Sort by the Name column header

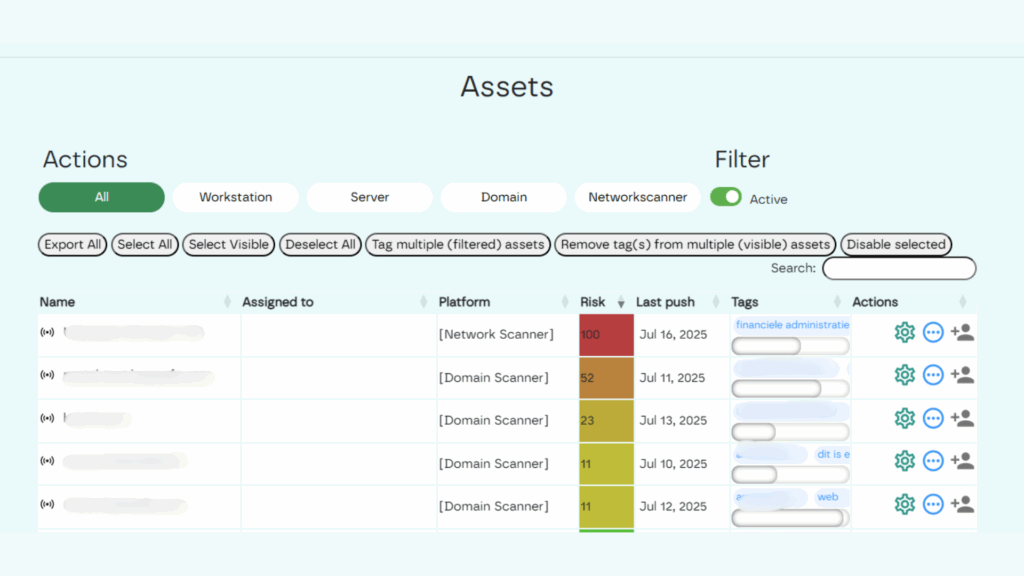point(58,302)
